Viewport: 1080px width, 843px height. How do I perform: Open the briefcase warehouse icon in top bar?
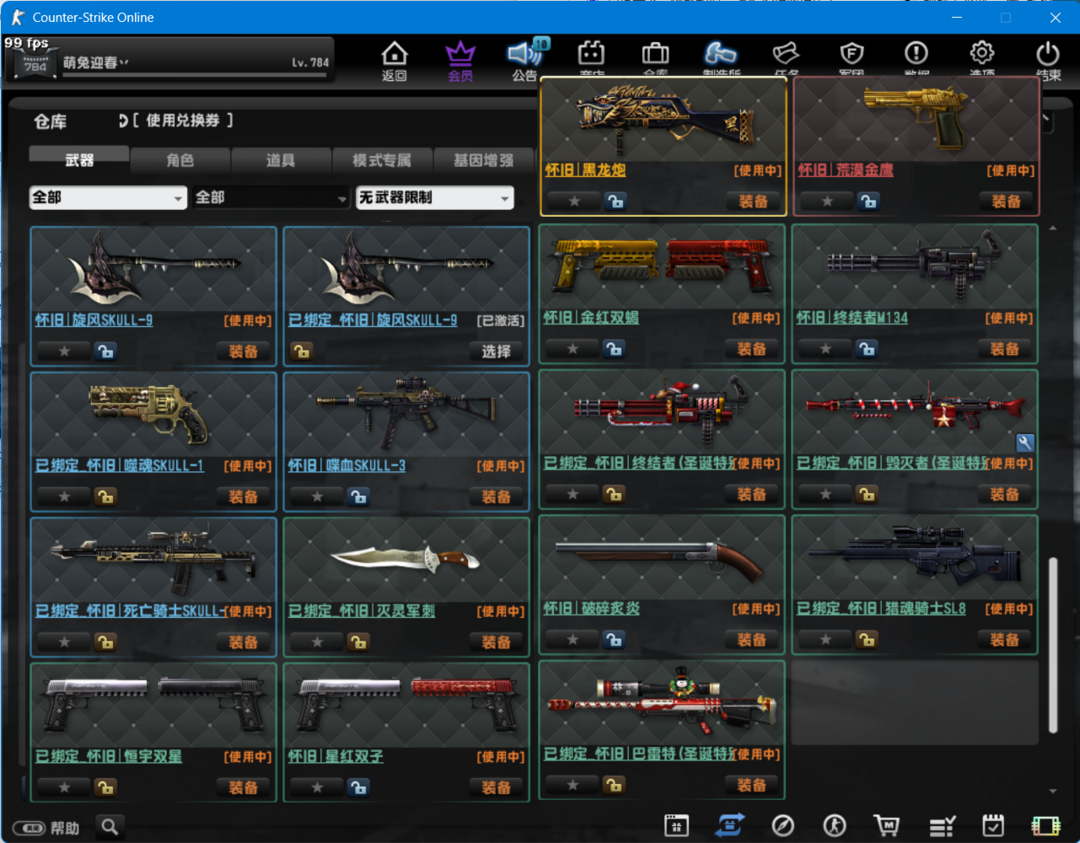coord(655,54)
